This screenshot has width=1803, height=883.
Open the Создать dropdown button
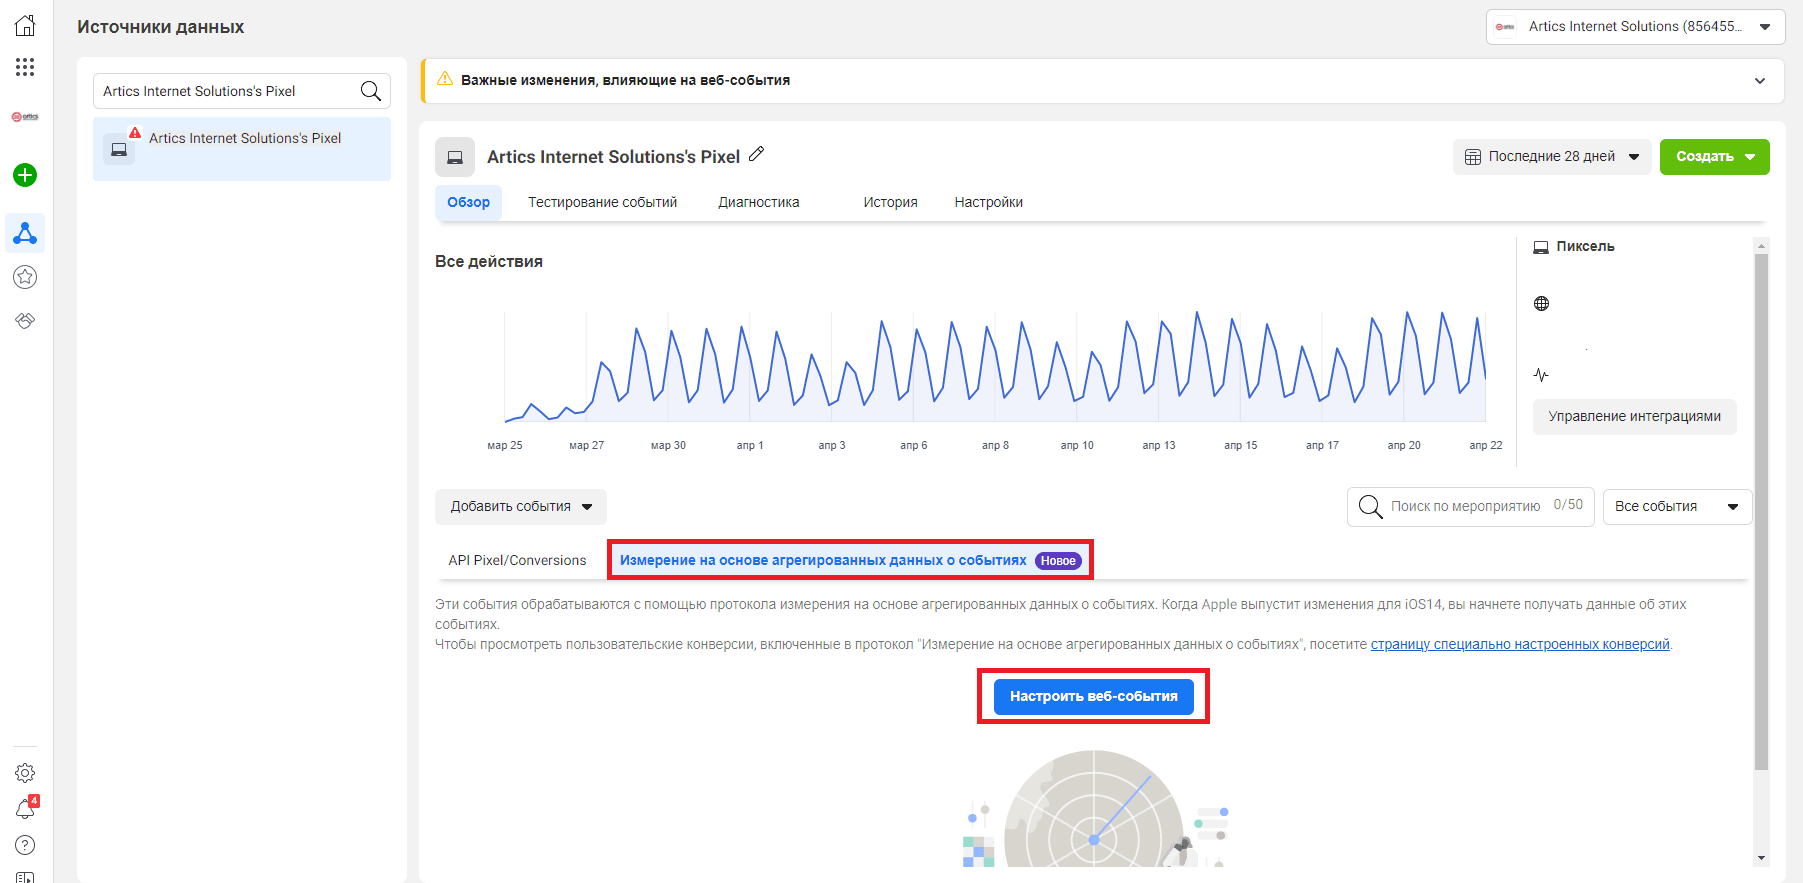click(x=1715, y=157)
